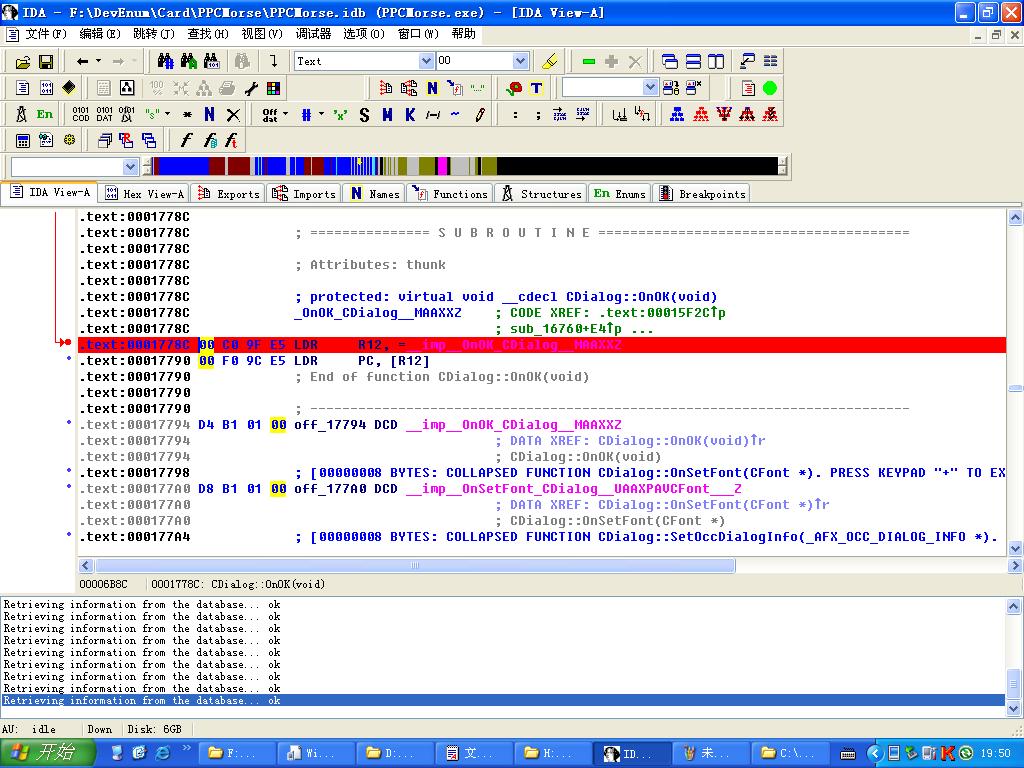Mark as code using the 0101 COD icon

coord(81,114)
